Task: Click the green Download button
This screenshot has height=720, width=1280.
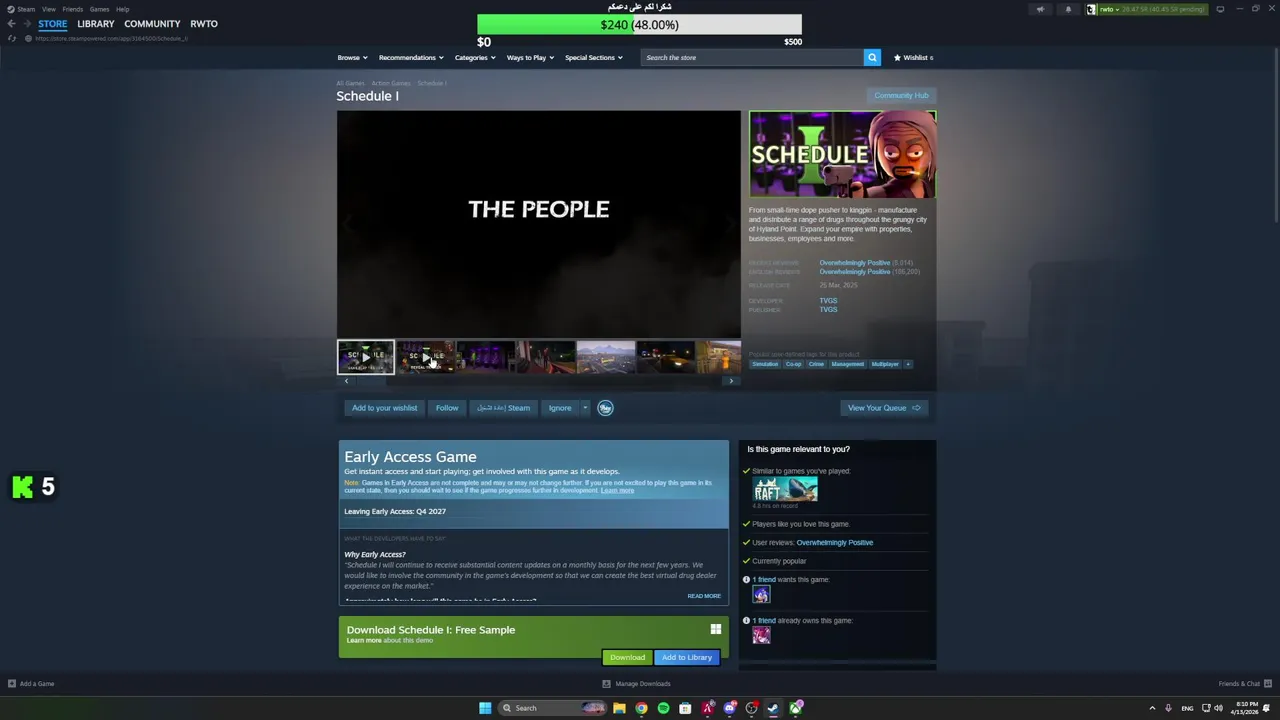Action: [x=627, y=657]
